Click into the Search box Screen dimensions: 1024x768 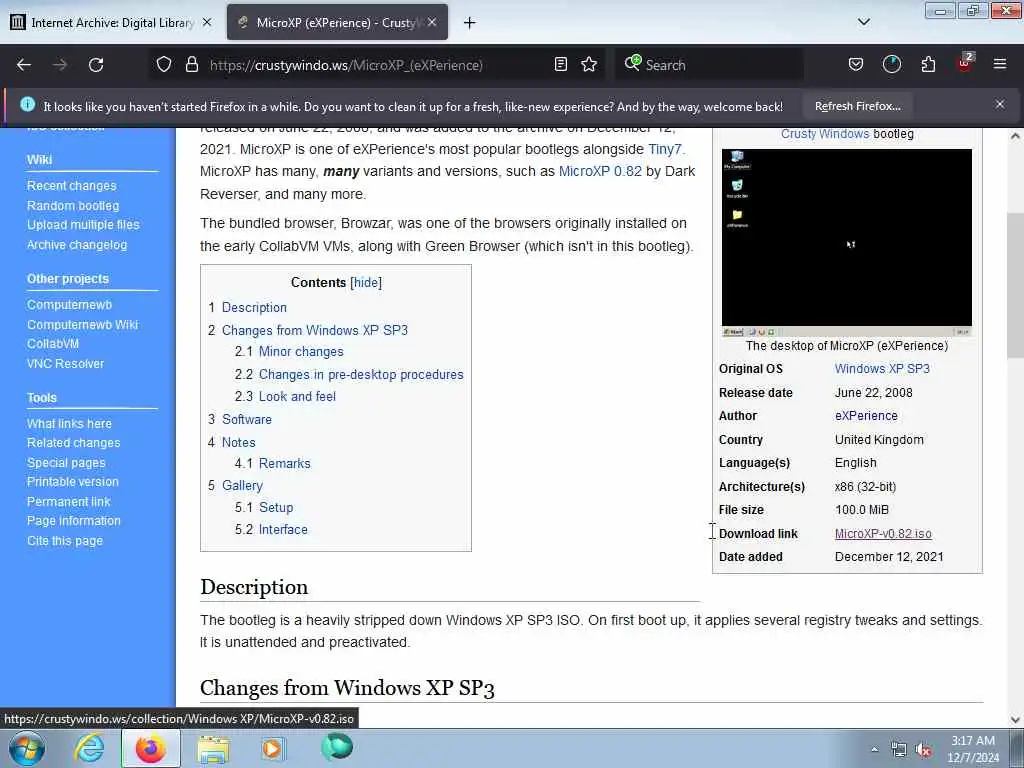tap(709, 65)
